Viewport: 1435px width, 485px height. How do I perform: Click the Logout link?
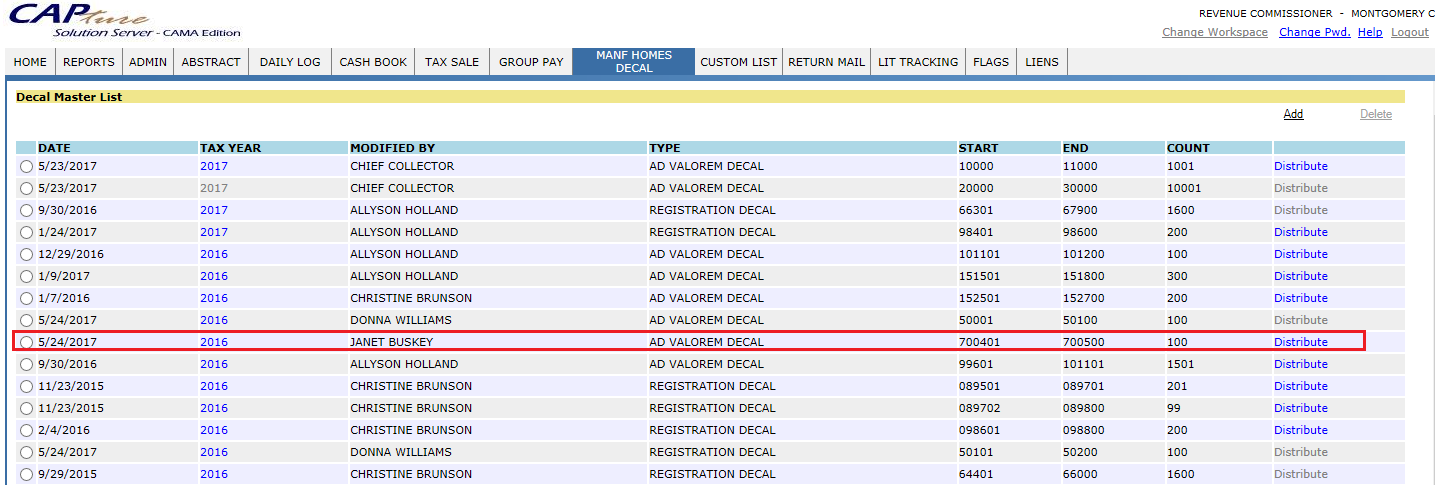(x=1409, y=32)
